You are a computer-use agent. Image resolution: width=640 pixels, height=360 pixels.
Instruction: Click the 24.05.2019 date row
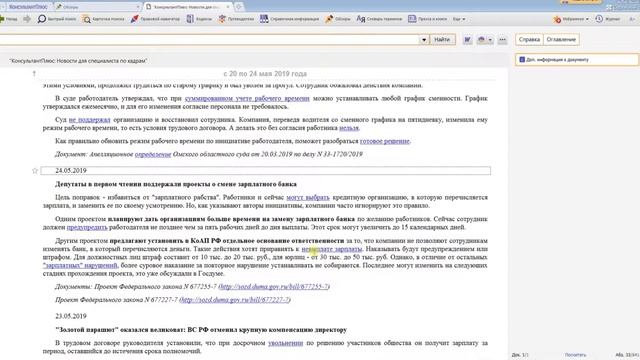click(x=266, y=171)
